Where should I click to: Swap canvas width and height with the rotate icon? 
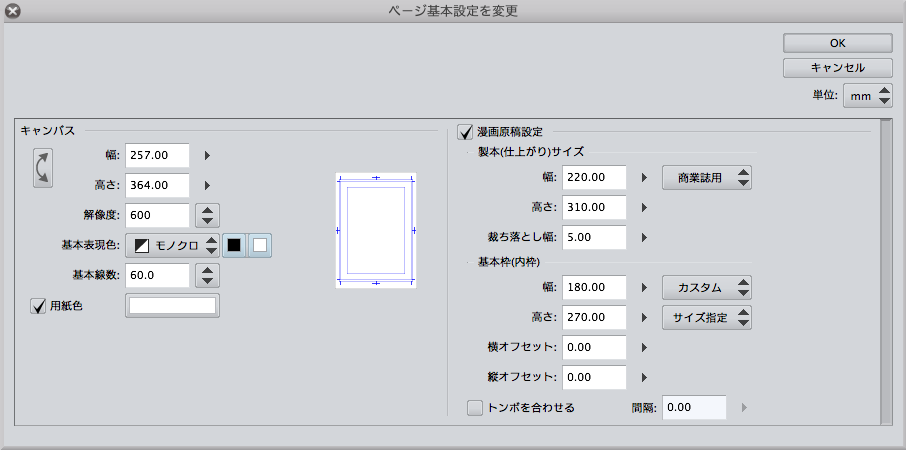(x=43, y=168)
